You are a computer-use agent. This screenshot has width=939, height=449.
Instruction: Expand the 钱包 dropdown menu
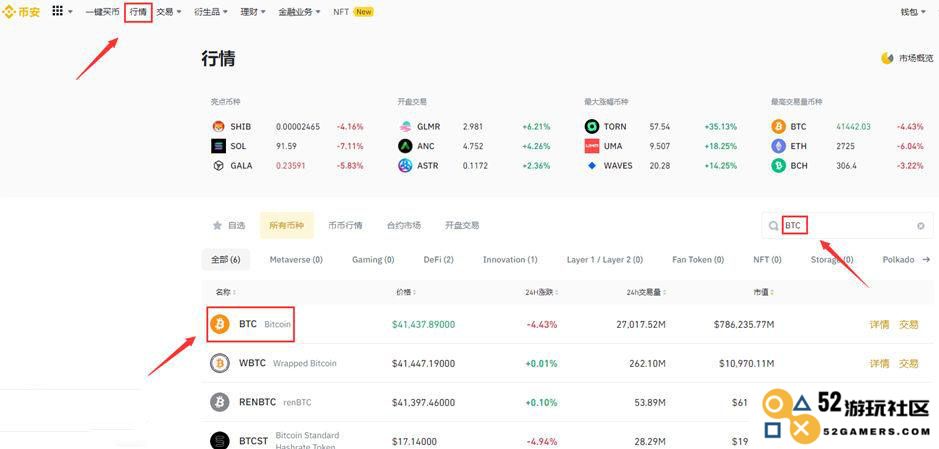point(912,11)
